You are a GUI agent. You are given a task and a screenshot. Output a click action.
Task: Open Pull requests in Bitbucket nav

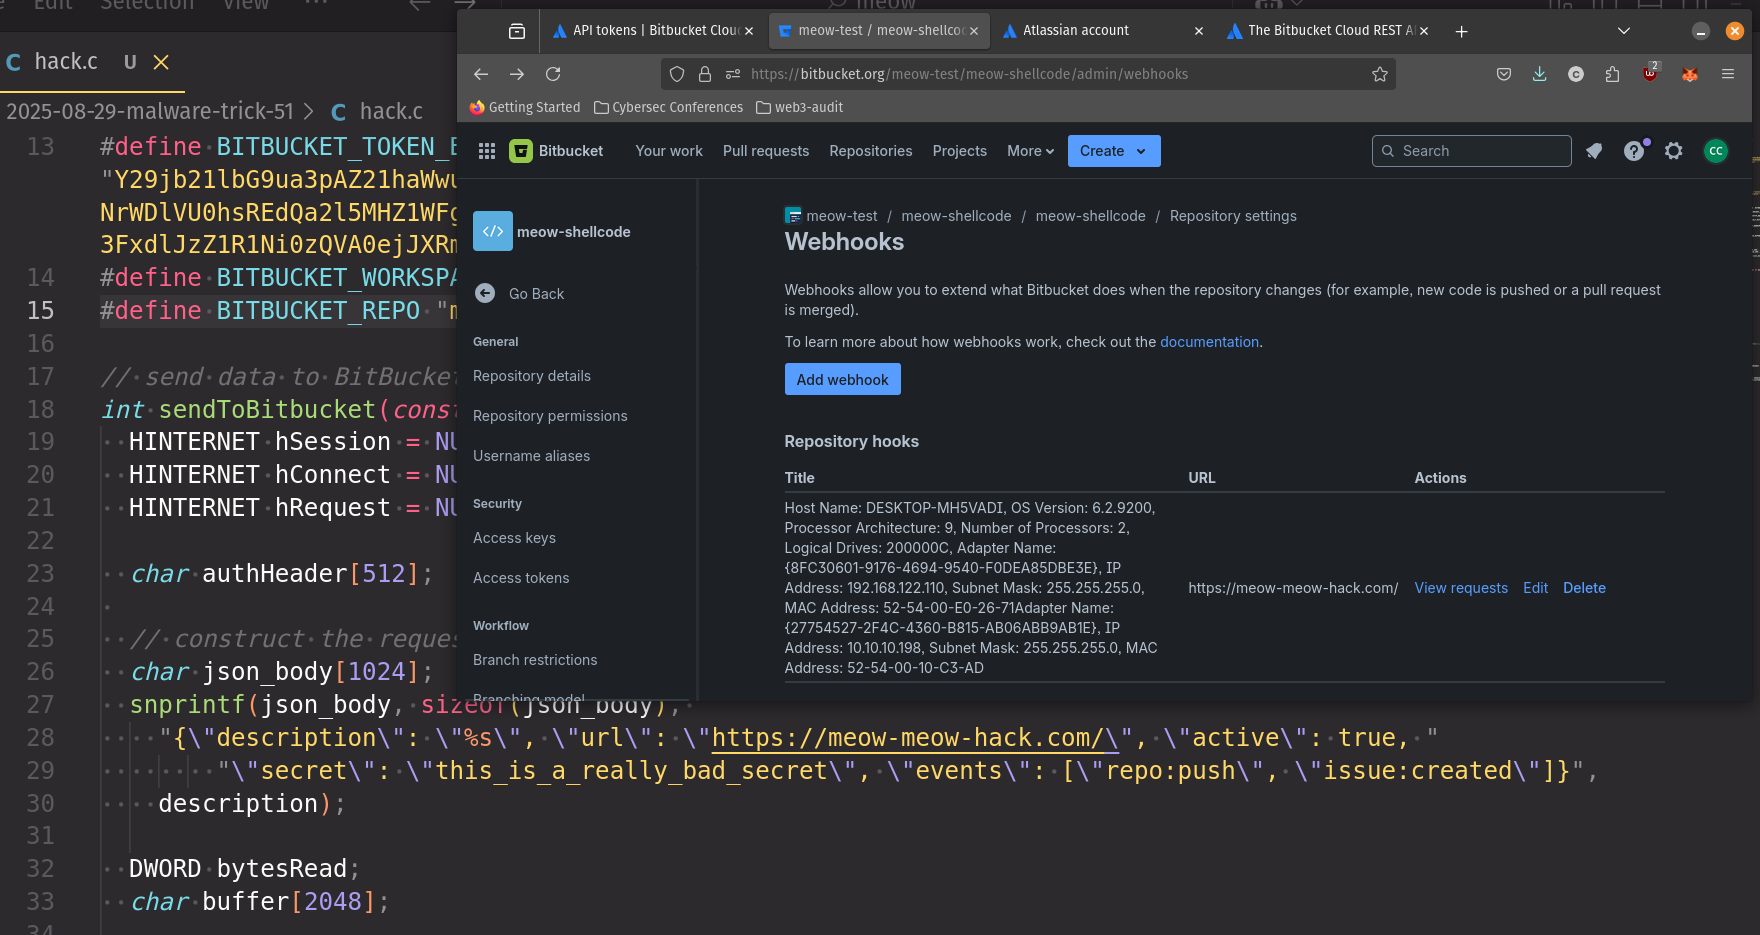point(766,151)
